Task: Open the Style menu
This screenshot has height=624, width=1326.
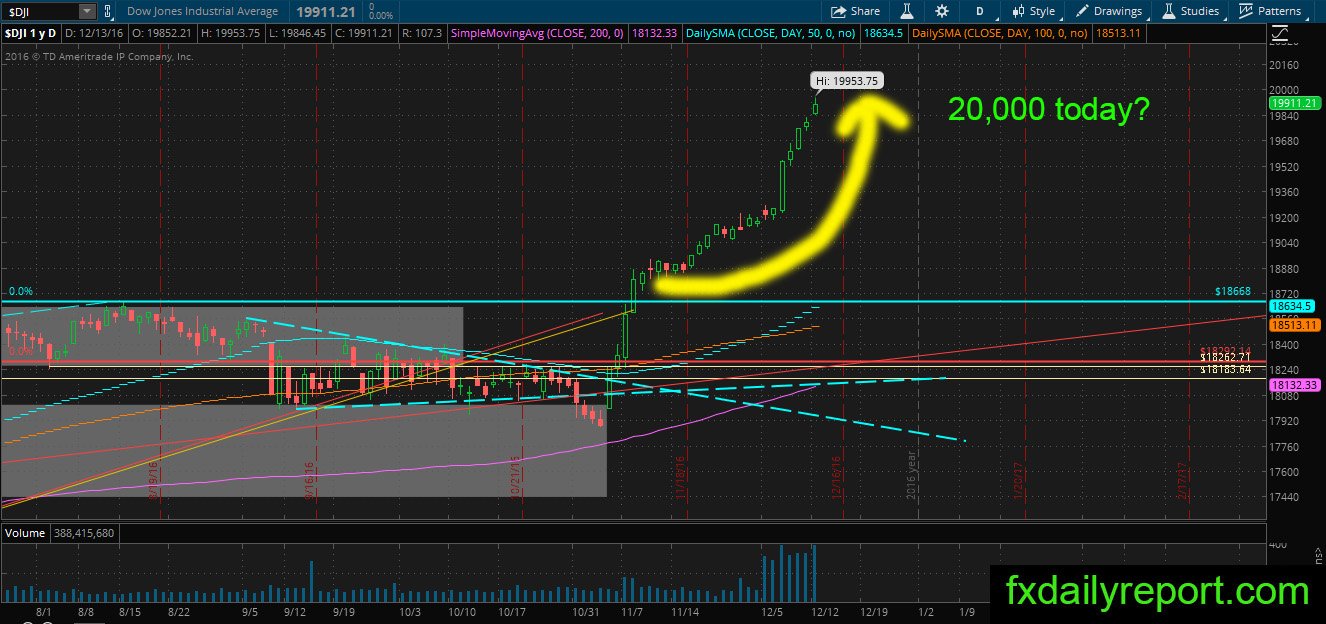Action: 1034,11
